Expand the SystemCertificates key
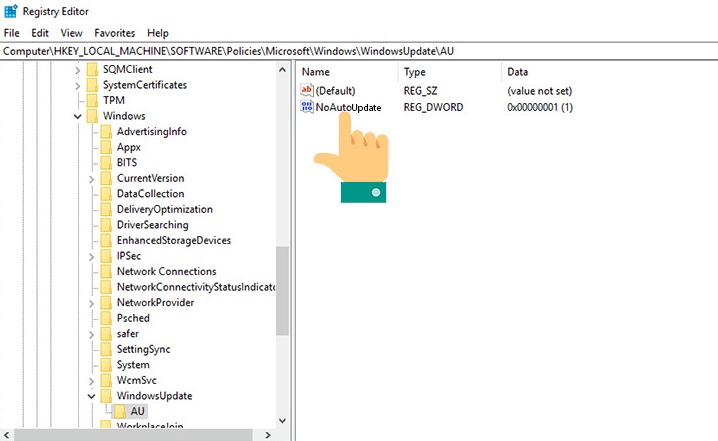This screenshot has width=718, height=441. click(x=77, y=86)
